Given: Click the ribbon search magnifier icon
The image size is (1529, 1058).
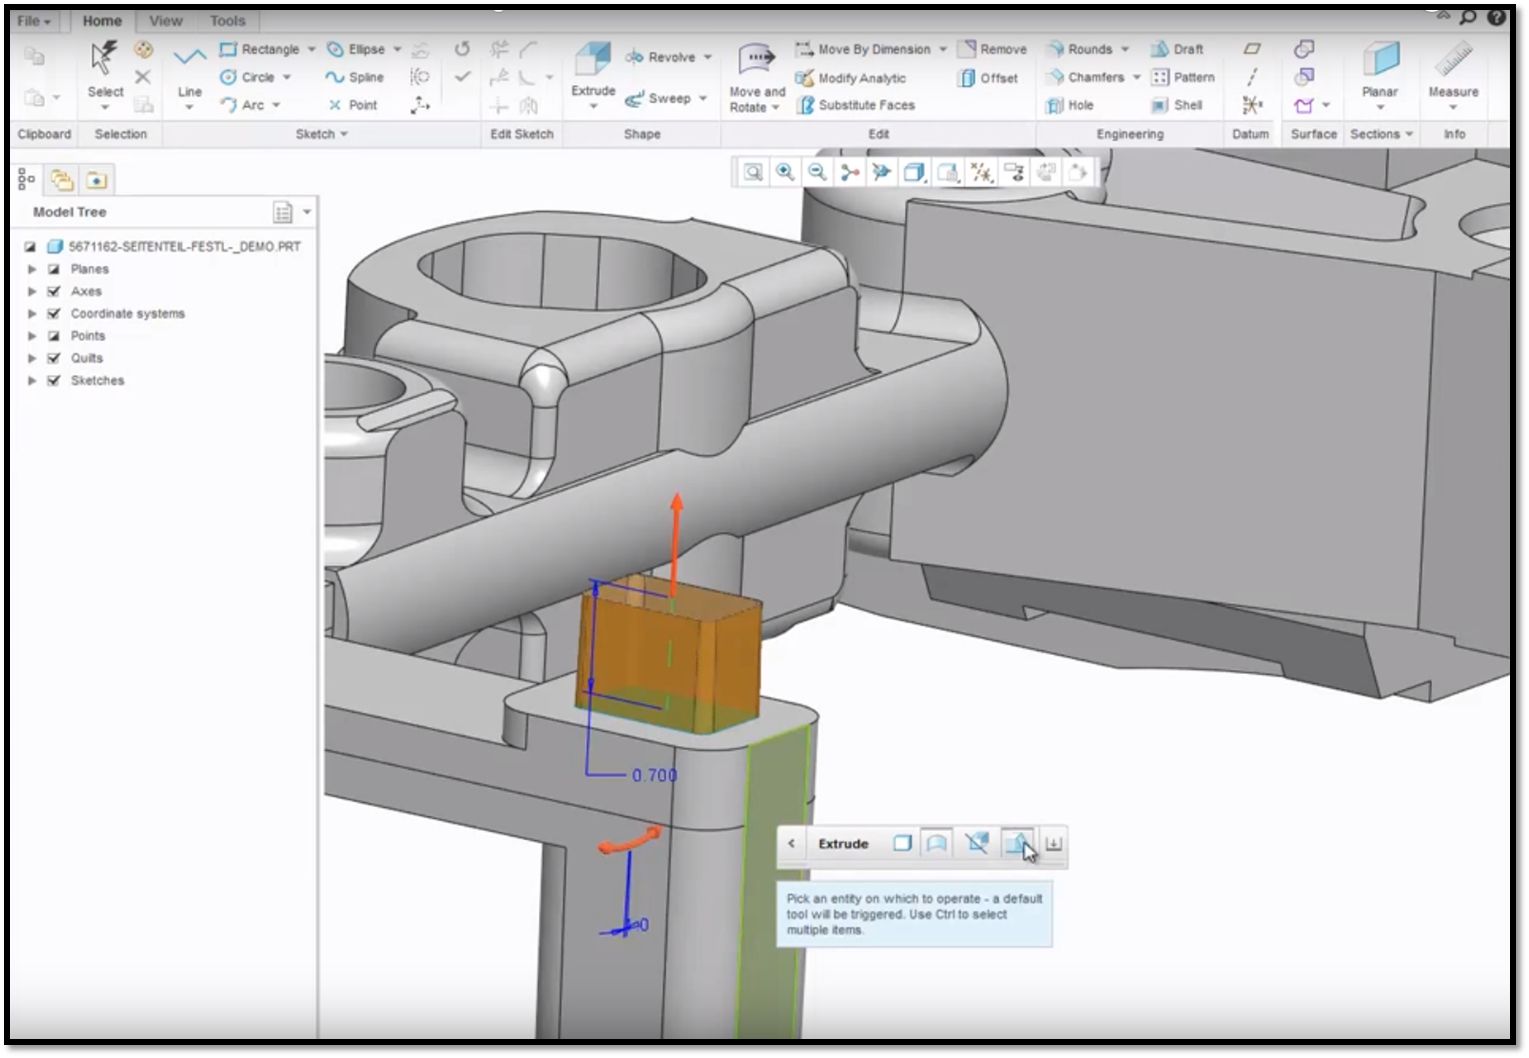Looking at the screenshot, I should (1468, 17).
